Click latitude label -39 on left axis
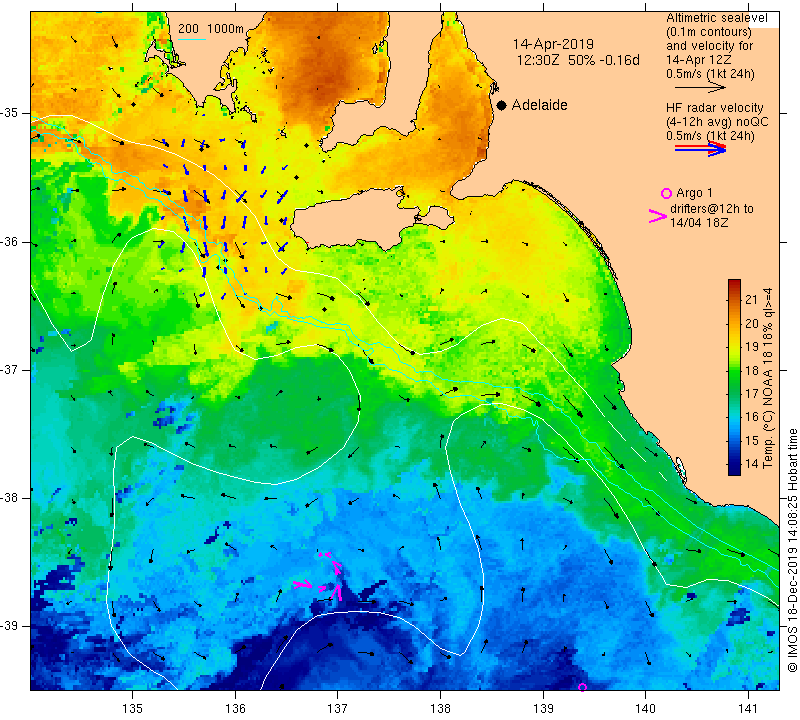Screen dimensions: 800x720 click(x=10, y=626)
